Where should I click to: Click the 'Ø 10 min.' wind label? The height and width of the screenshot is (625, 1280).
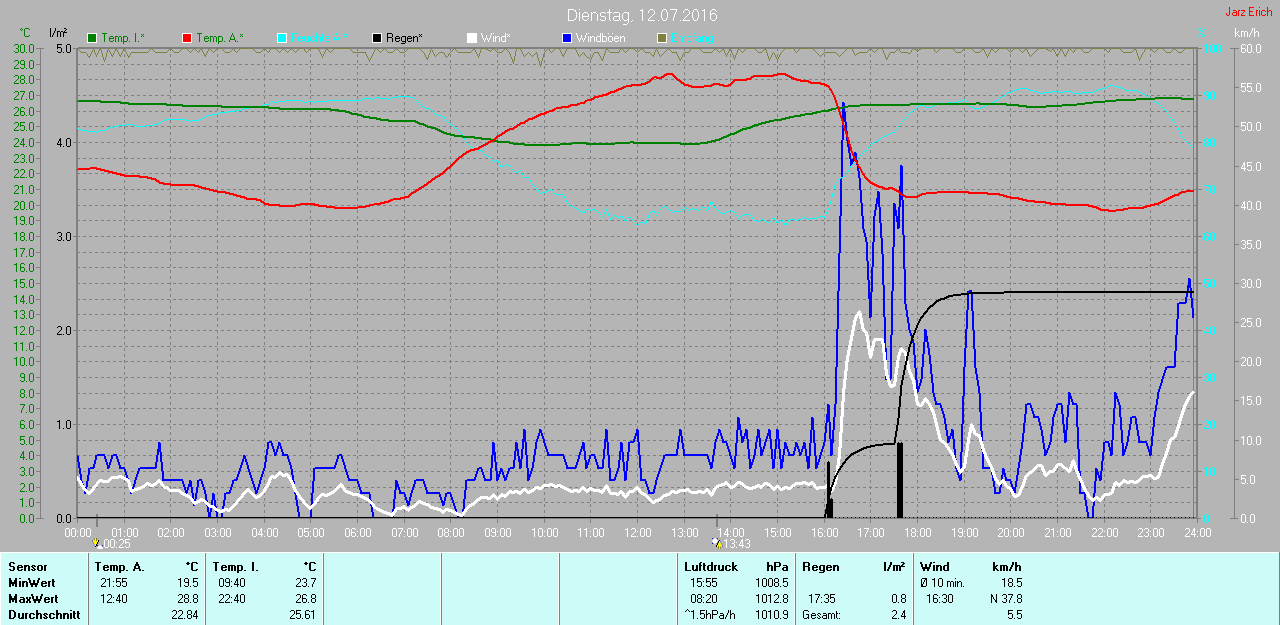coord(942,583)
